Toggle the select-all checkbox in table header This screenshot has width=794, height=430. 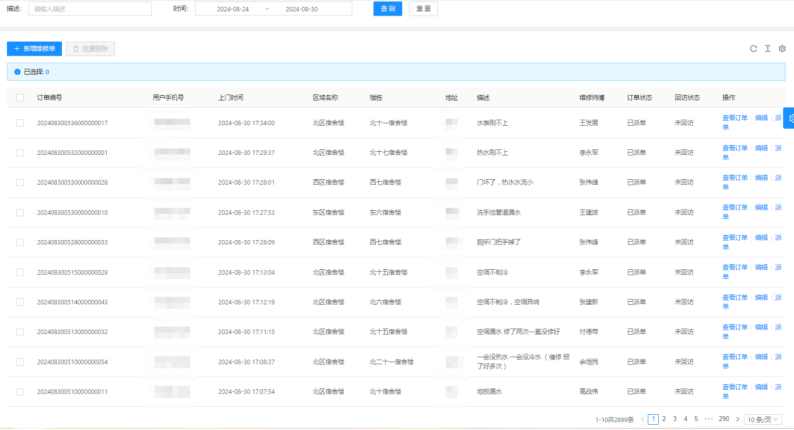click(x=20, y=98)
